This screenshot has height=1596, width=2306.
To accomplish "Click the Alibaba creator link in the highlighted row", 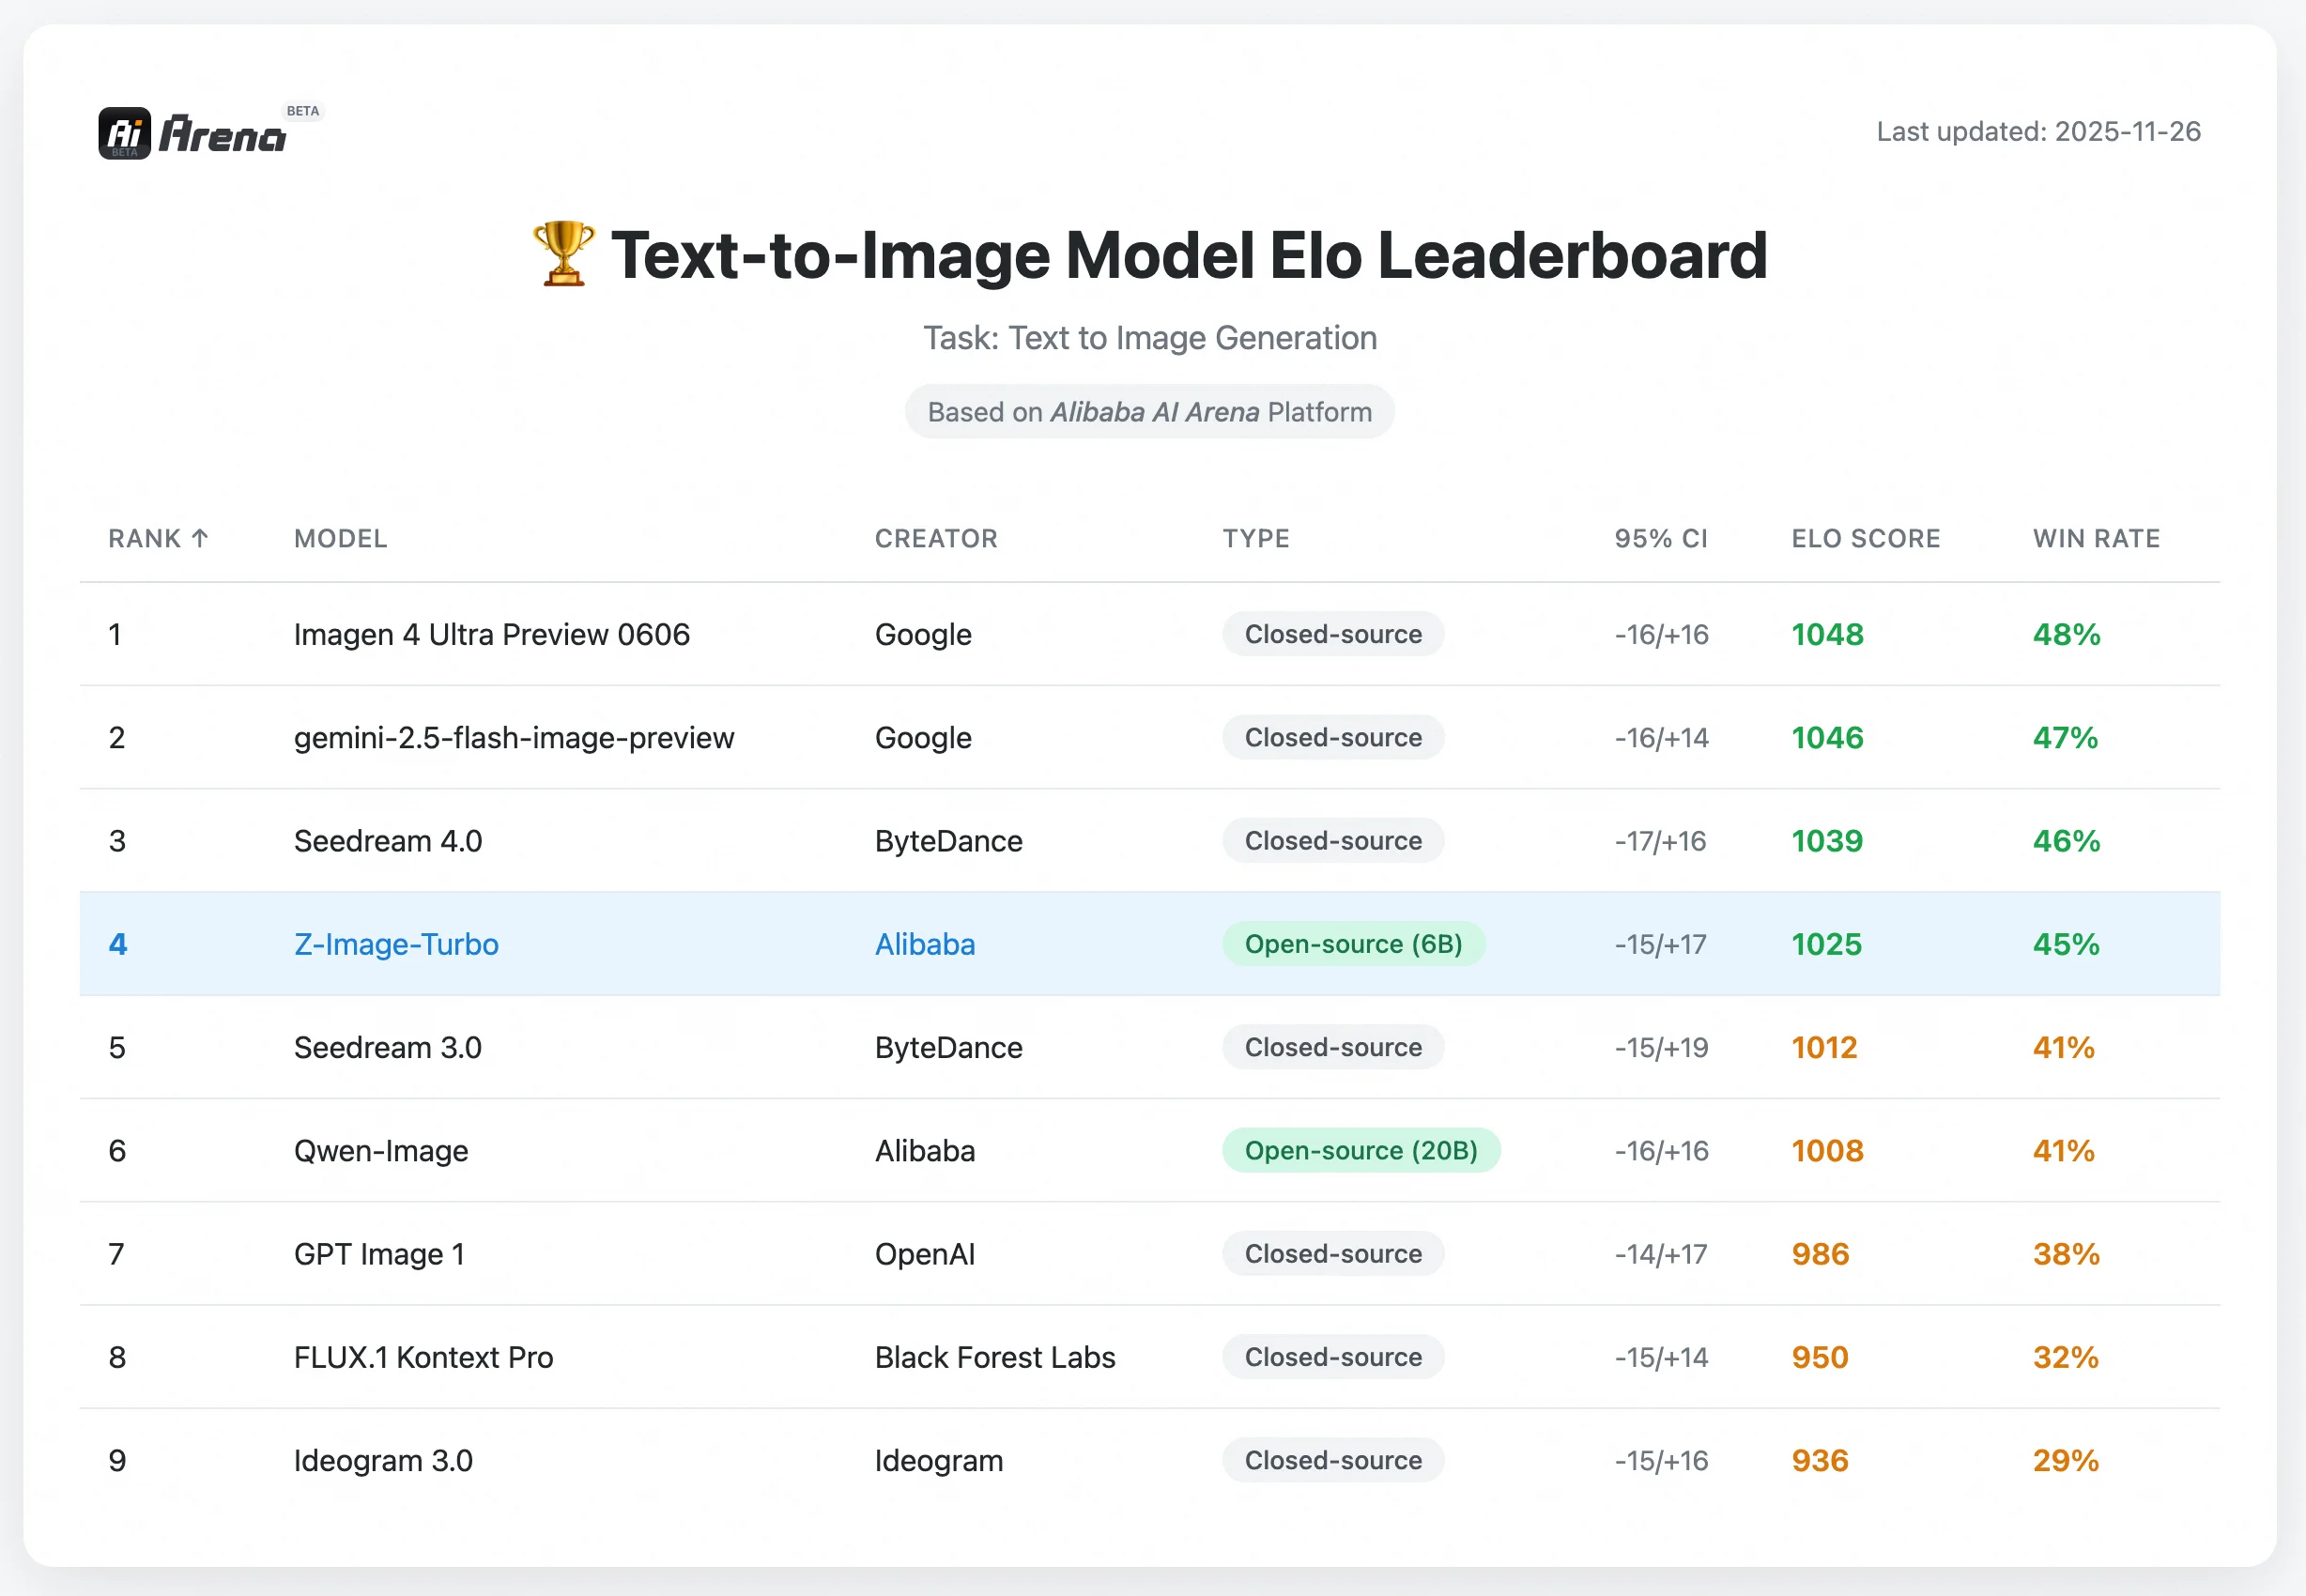I will click(x=924, y=944).
